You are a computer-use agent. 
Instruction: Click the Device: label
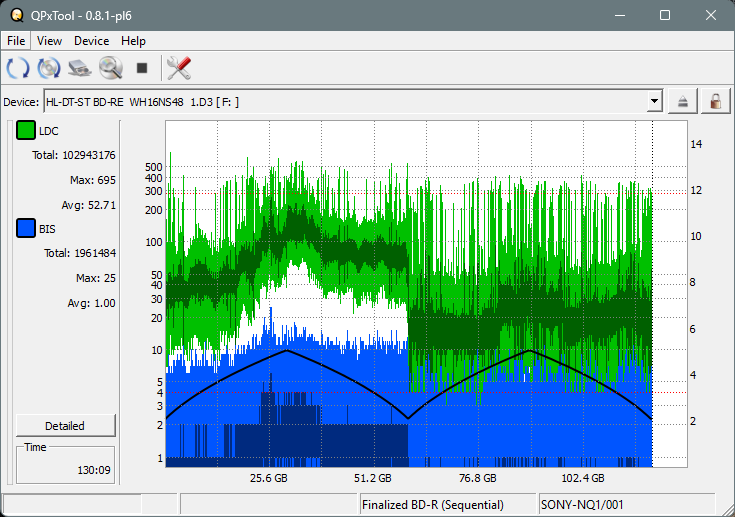pos(21,102)
